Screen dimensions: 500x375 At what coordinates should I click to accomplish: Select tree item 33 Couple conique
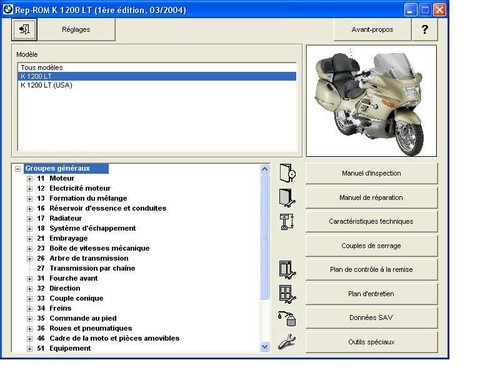coord(70,298)
